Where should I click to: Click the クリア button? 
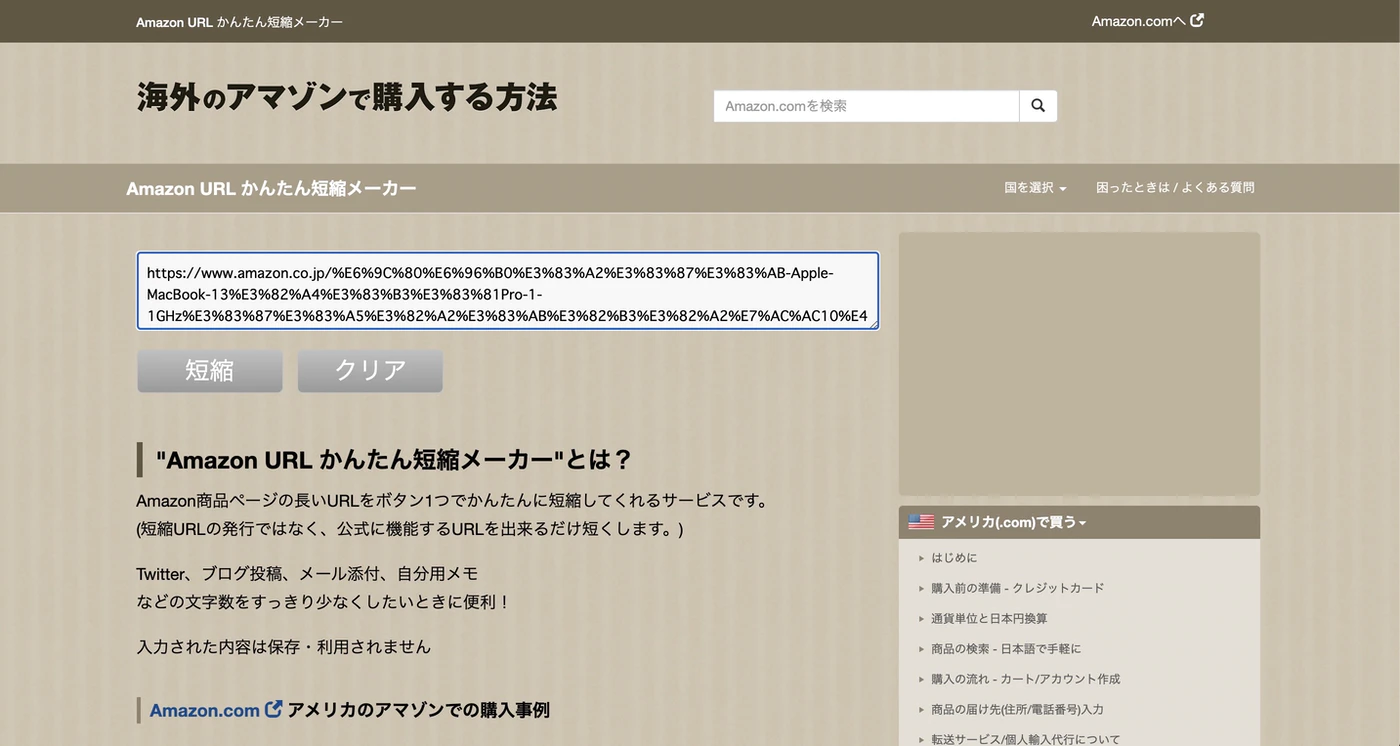[370, 370]
